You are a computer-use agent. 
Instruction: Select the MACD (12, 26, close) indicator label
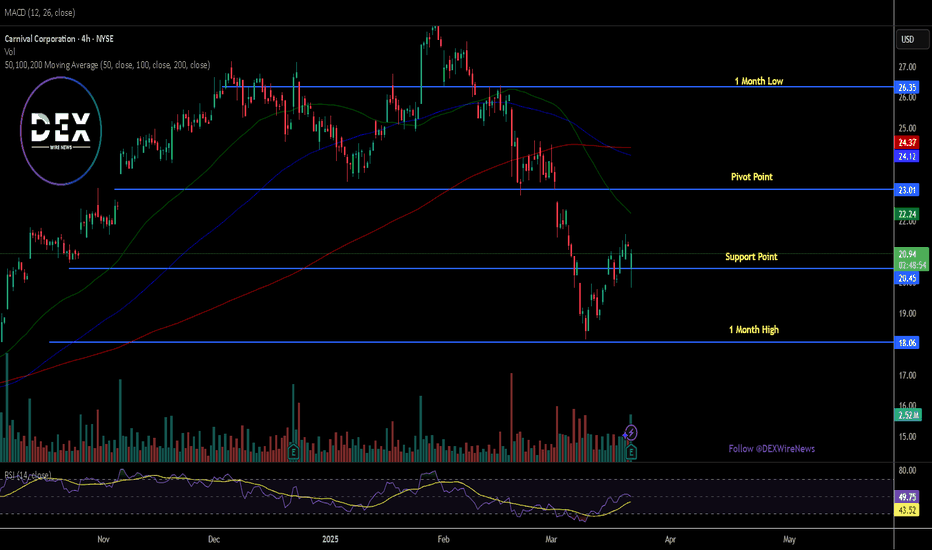point(40,12)
